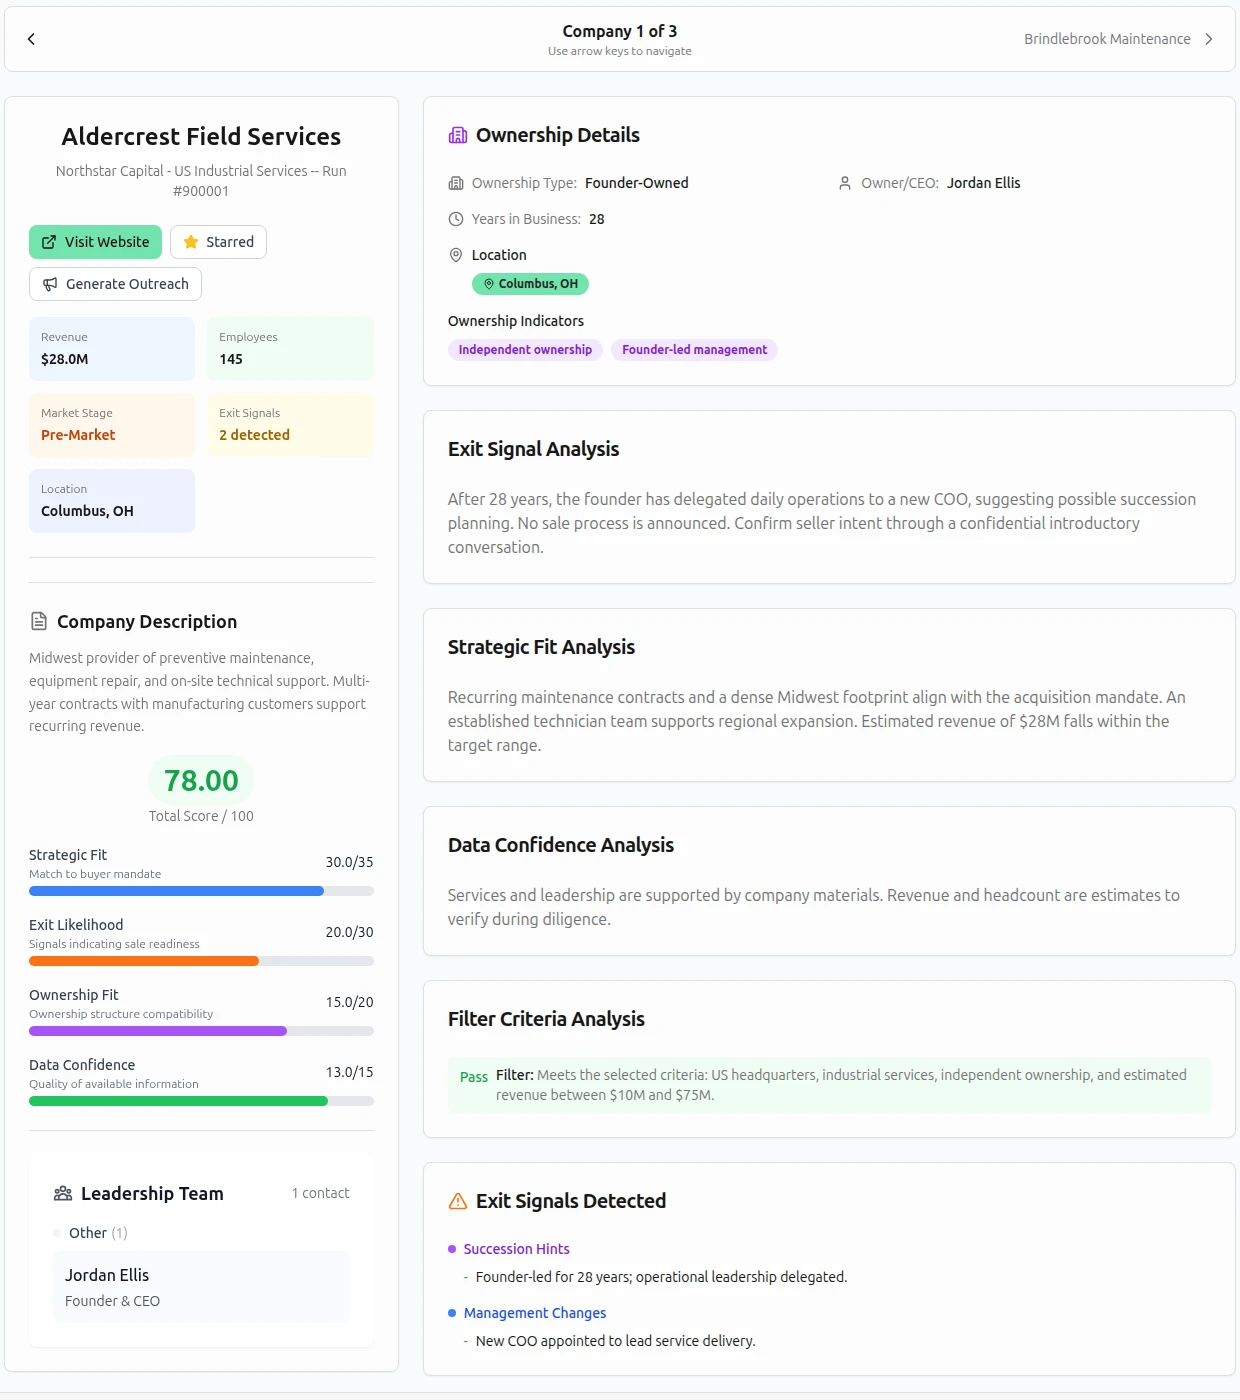Select the Columbus, OH location tag
The image size is (1240, 1400).
point(530,284)
